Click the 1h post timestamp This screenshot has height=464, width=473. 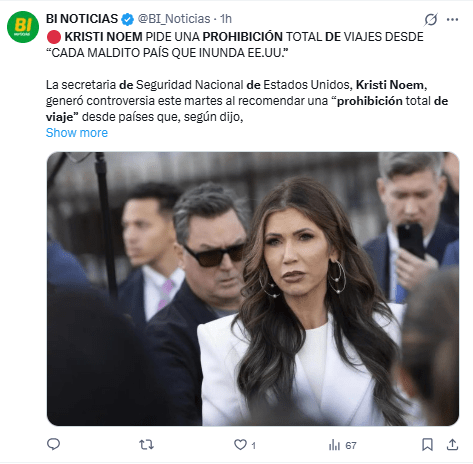226,19
